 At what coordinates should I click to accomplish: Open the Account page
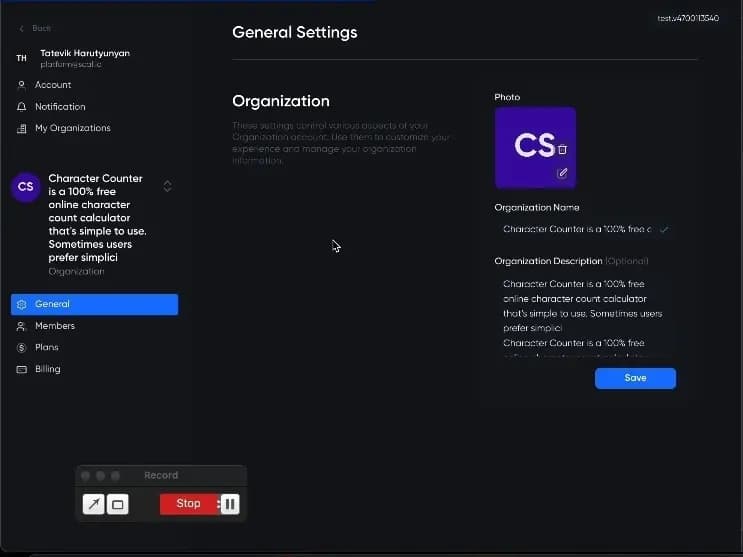[52, 85]
